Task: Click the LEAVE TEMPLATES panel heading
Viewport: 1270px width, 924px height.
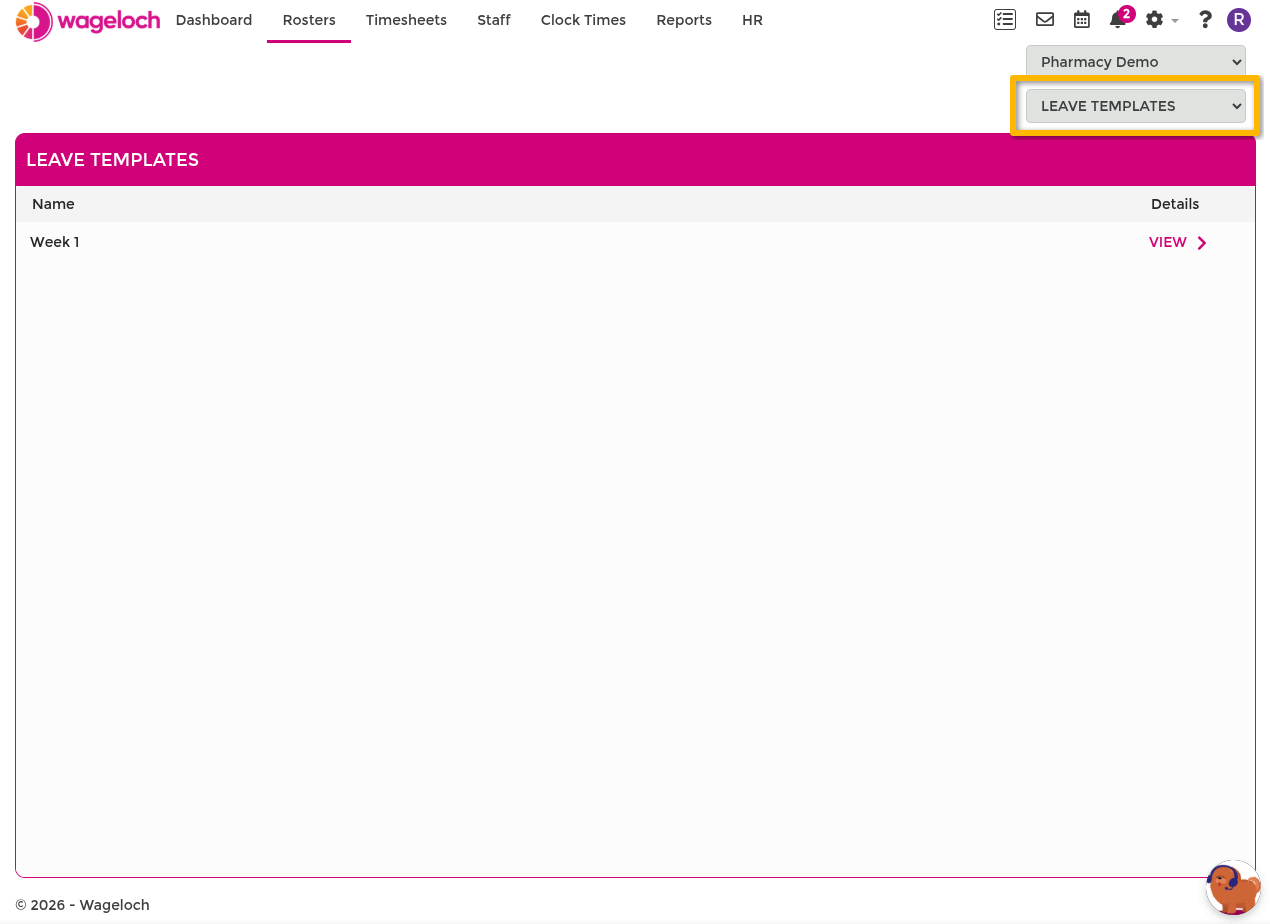Action: 113,160
